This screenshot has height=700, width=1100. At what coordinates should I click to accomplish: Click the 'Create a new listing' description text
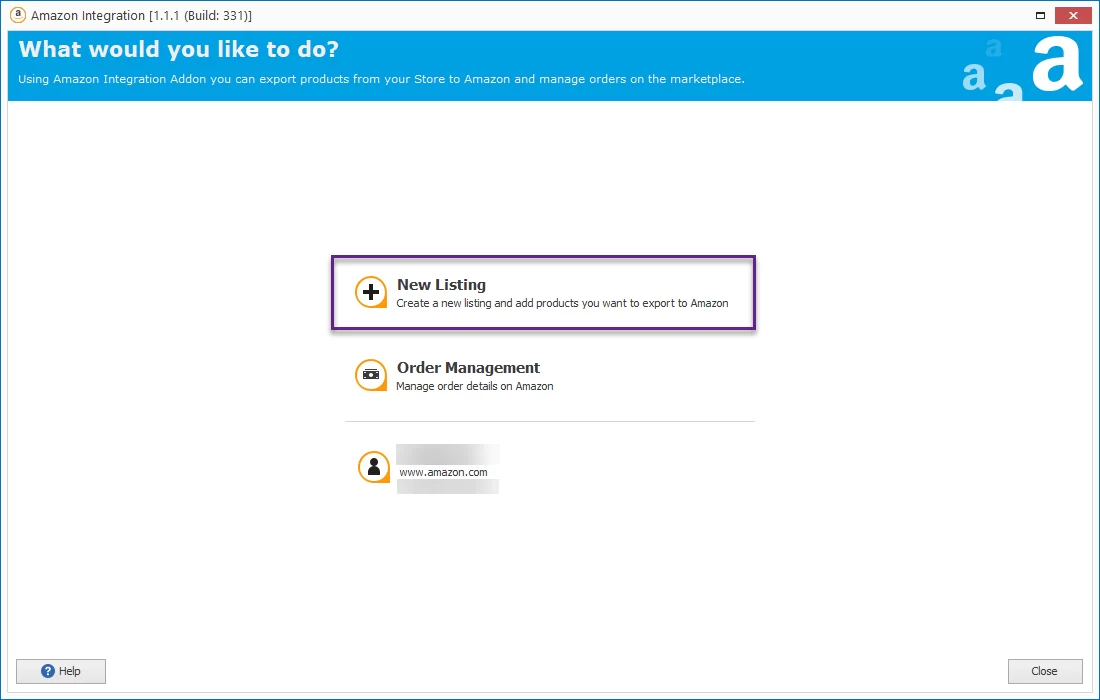562,303
